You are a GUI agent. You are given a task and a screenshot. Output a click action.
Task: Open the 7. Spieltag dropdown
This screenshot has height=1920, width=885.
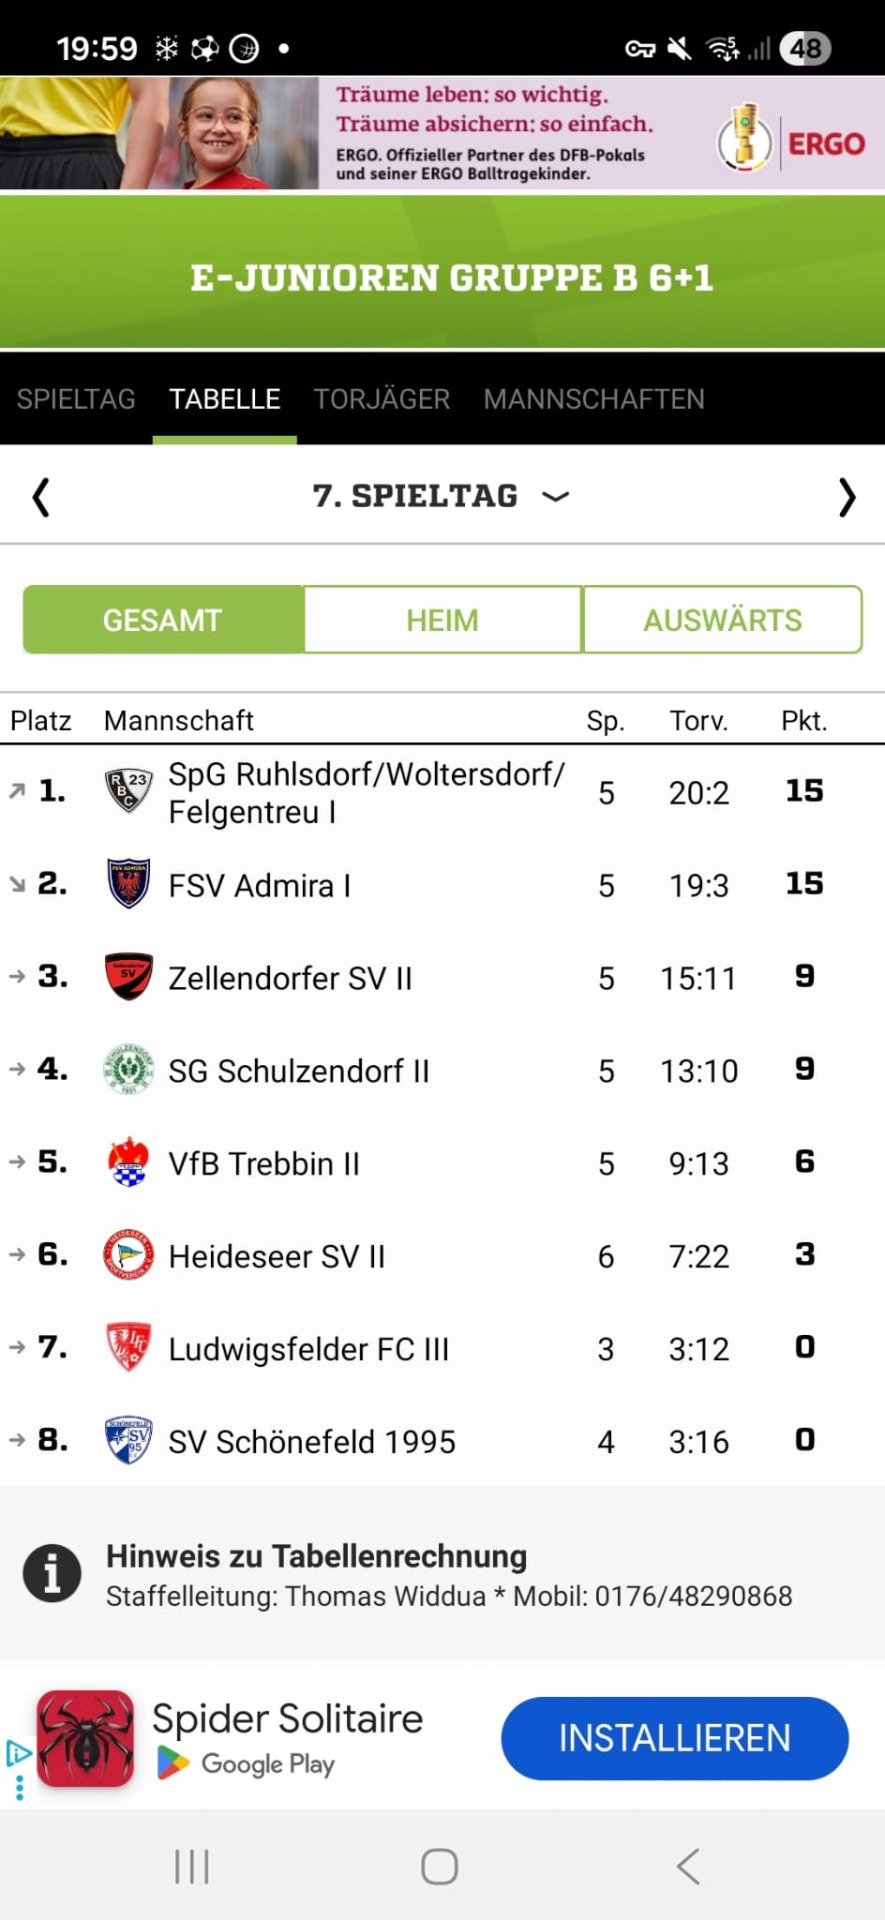[x=440, y=496]
